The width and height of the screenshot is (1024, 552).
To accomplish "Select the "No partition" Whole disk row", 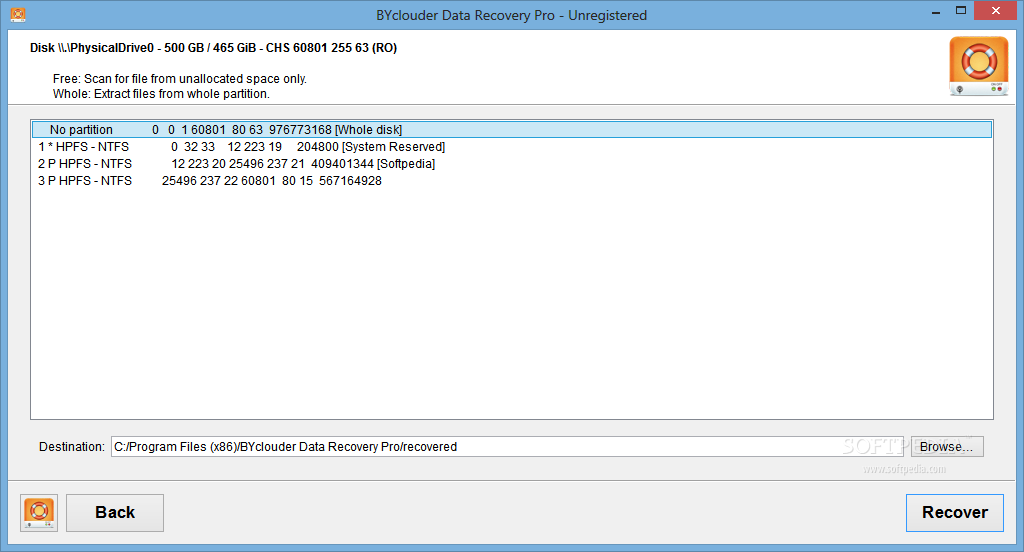I will 512,129.
